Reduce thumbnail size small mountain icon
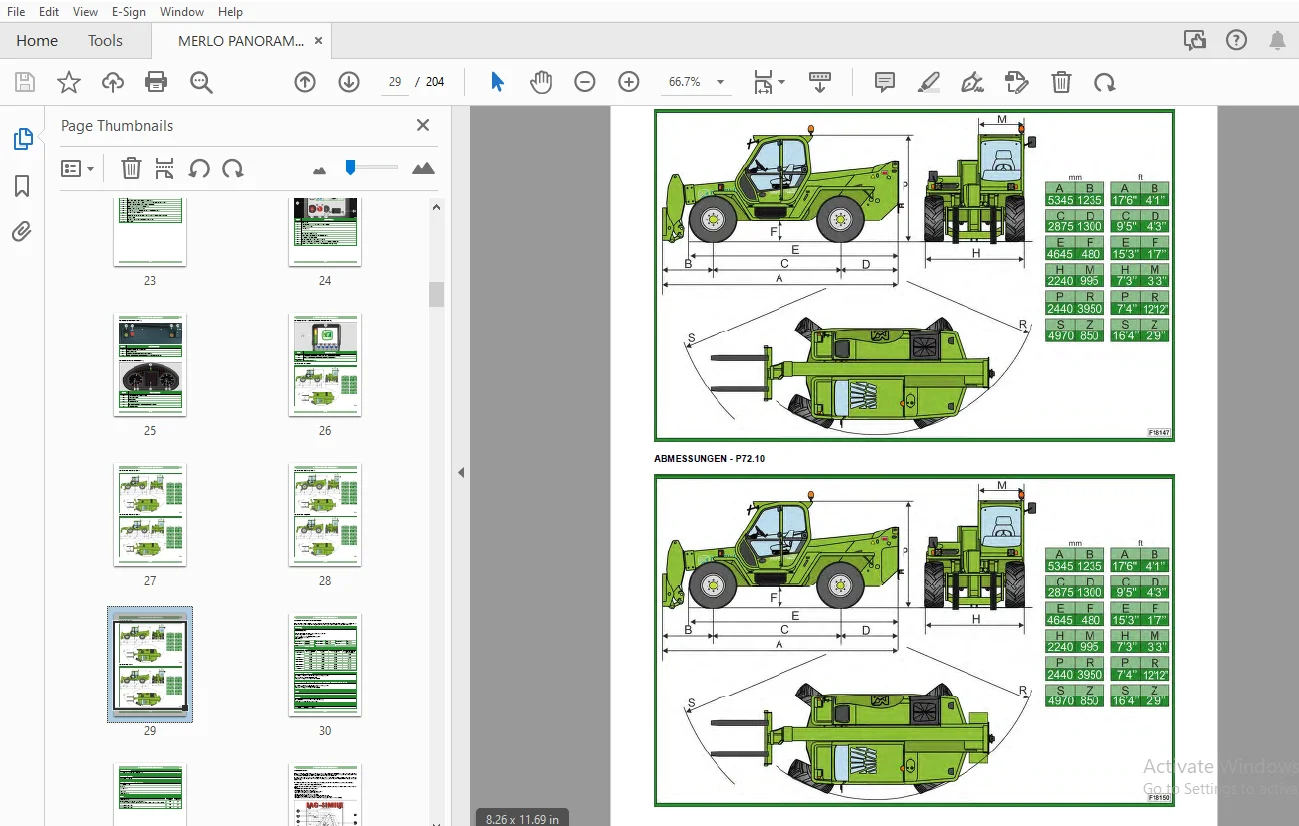The width and height of the screenshot is (1299, 826). point(320,171)
